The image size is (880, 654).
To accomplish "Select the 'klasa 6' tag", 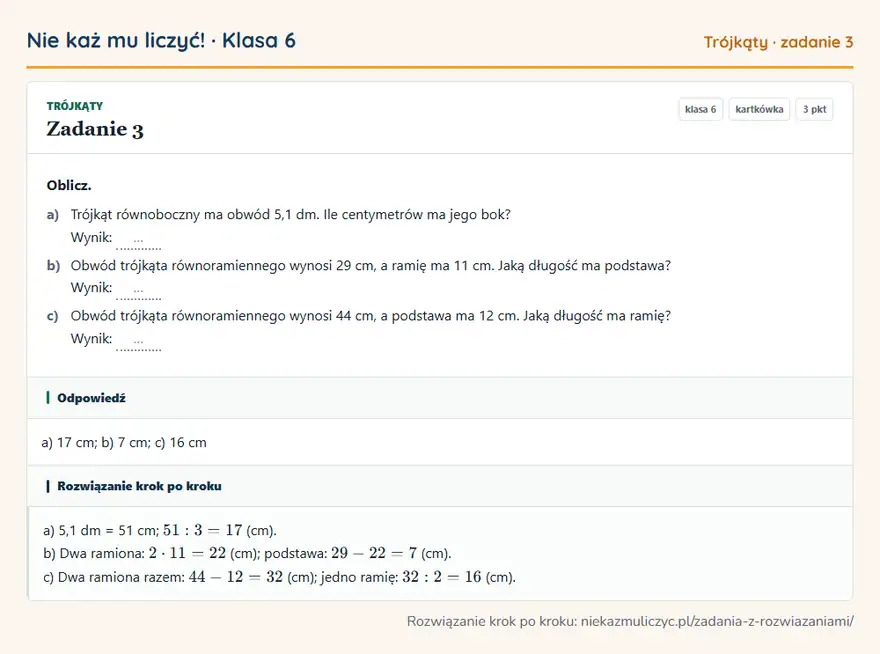I will point(700,109).
